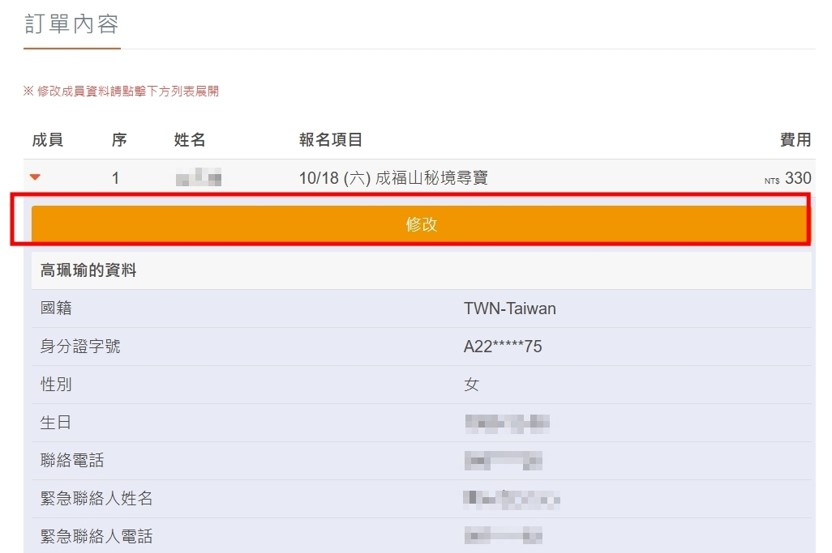This screenshot has height=553, width=832.
Task: Click the 序 column header
Action: coord(119,140)
